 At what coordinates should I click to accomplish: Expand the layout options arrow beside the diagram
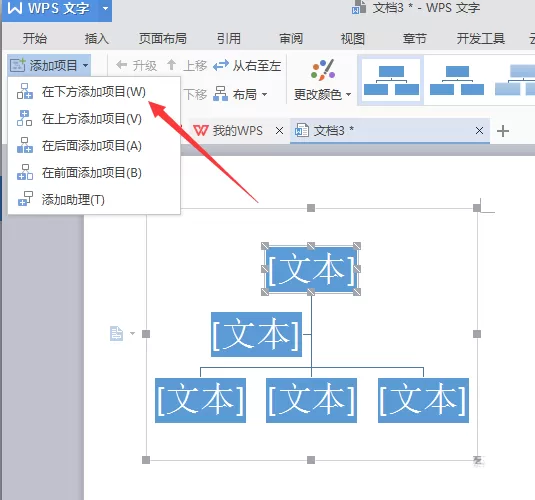(x=132, y=333)
